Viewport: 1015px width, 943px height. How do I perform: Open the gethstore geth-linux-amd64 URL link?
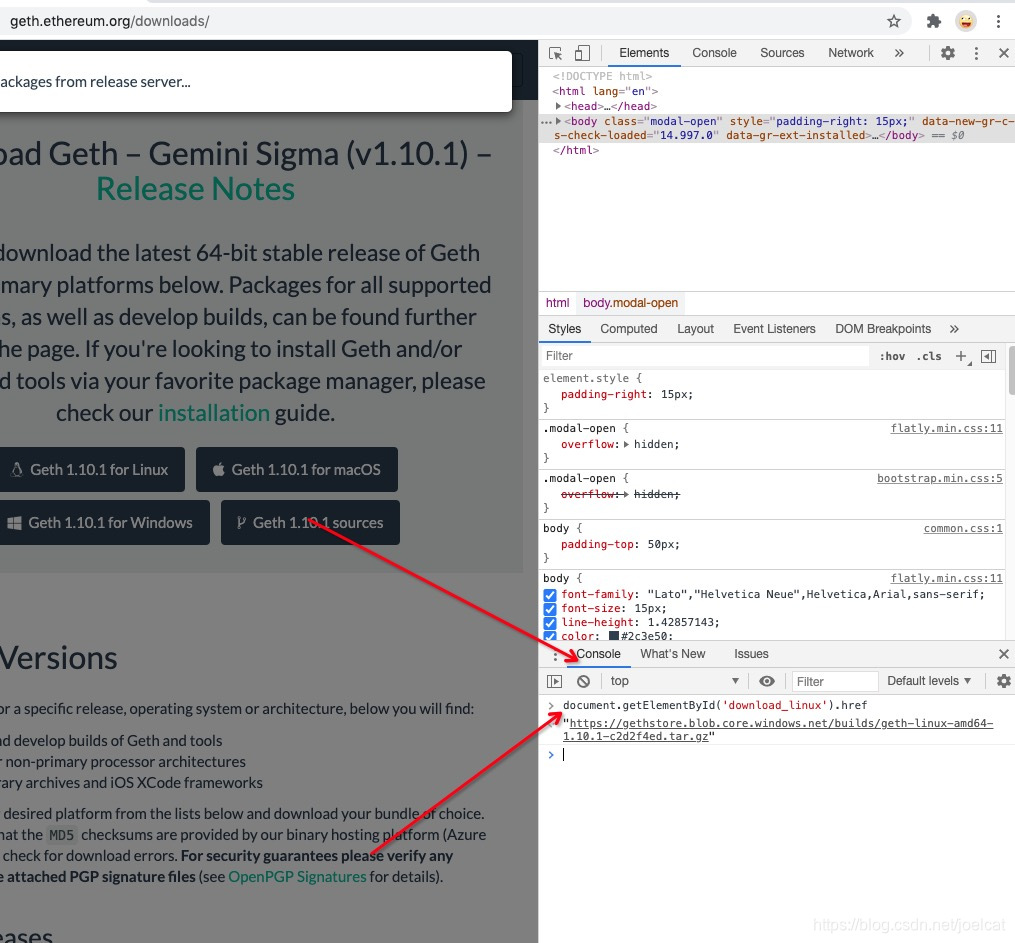[777, 729]
